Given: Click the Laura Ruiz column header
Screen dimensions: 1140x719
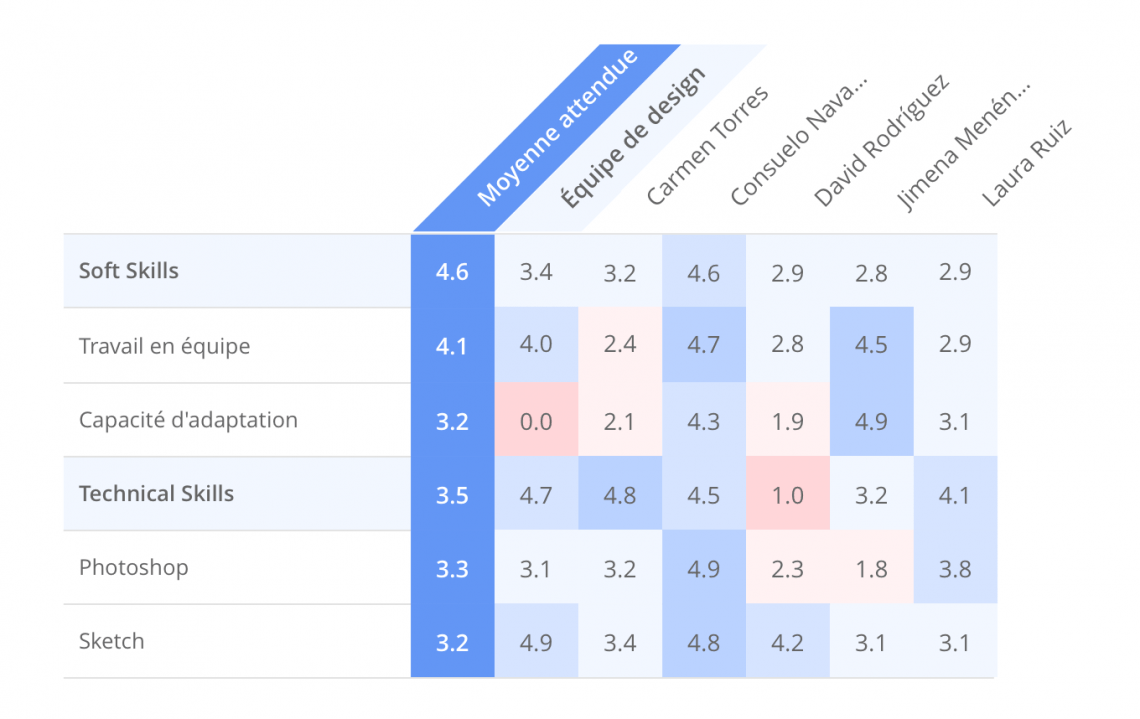Looking at the screenshot, I should (x=1027, y=163).
